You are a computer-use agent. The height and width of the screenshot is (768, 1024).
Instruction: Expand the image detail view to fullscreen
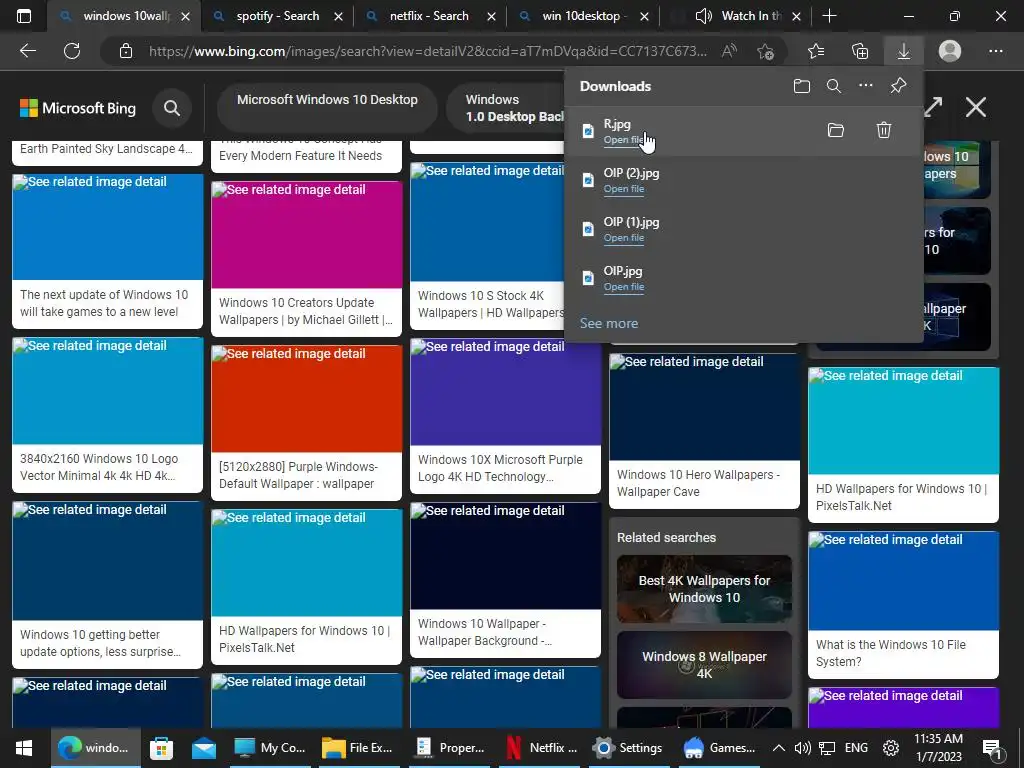tap(933, 108)
